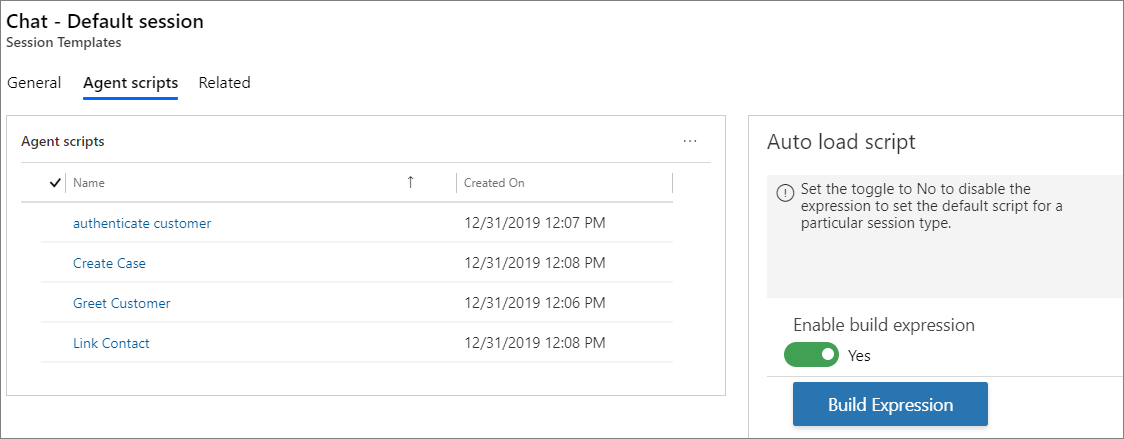The image size is (1124, 439).
Task: Open the authenticate customer script link
Action: 142,223
